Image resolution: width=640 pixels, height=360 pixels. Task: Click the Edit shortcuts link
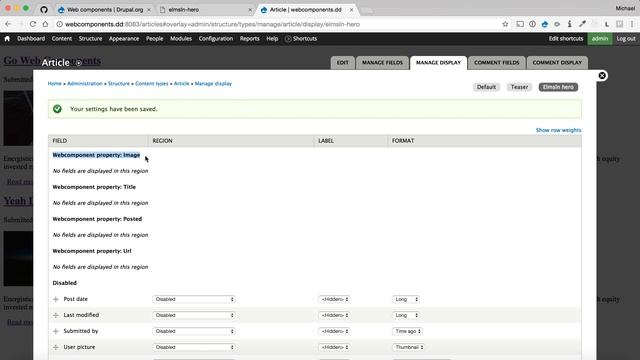pos(566,39)
